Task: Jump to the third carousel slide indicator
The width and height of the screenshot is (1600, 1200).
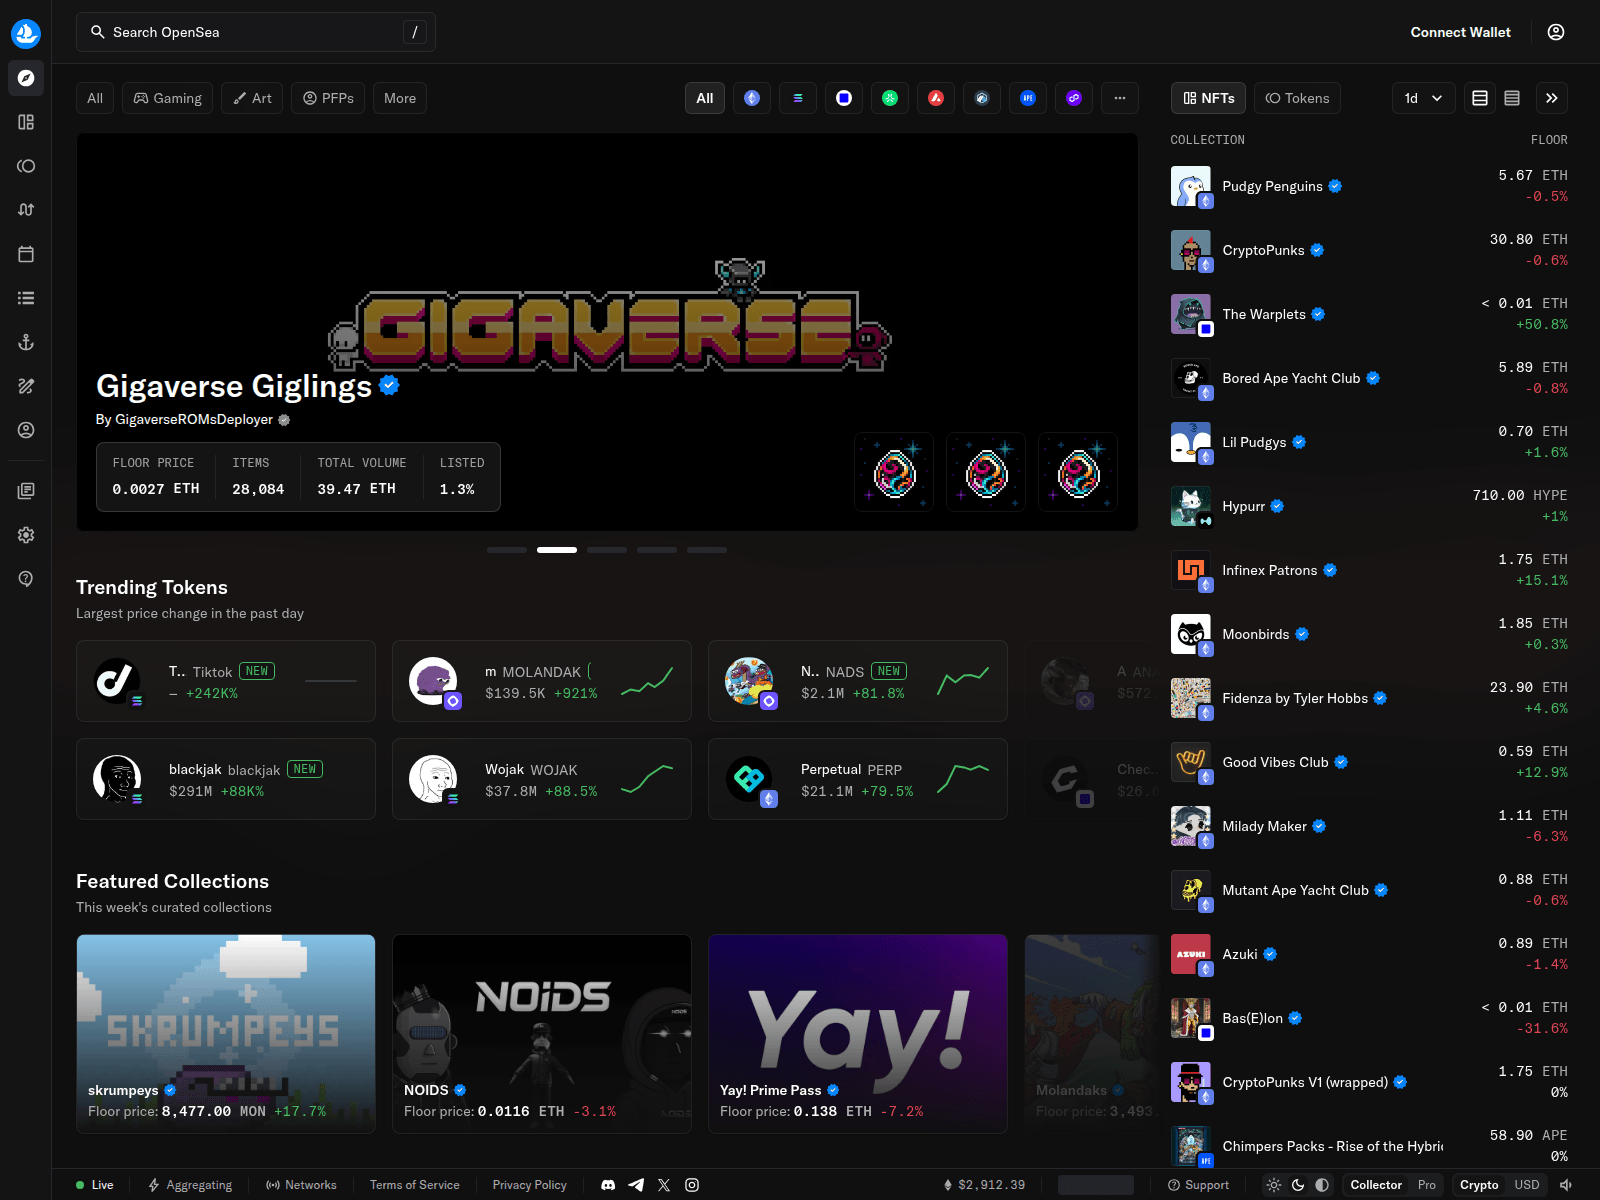Action: coord(607,550)
